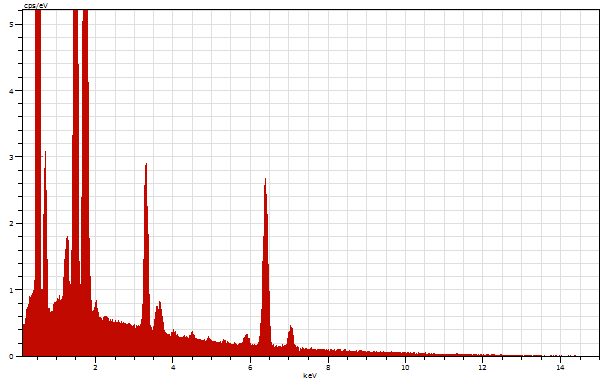Click the '12' tick label on x-axis
The width and height of the screenshot is (607, 381).
pos(482,367)
